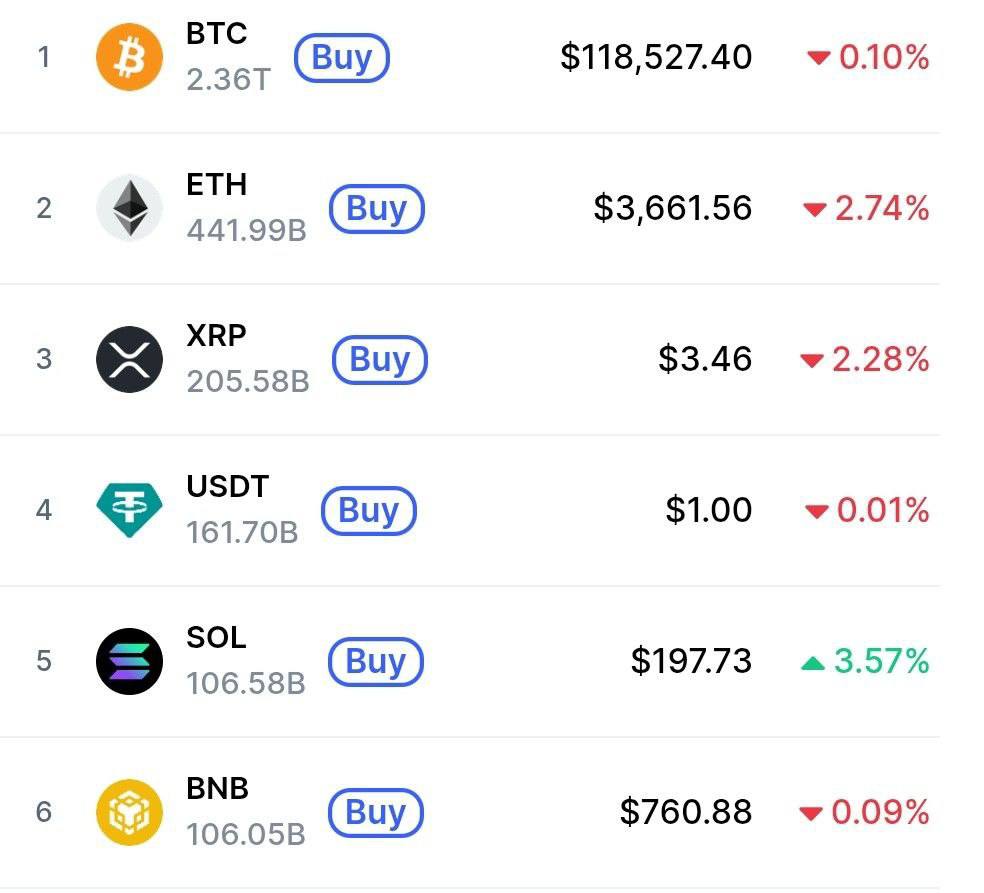984x893 pixels.
Task: Select the Buy button for SOL
Action: click(x=376, y=661)
